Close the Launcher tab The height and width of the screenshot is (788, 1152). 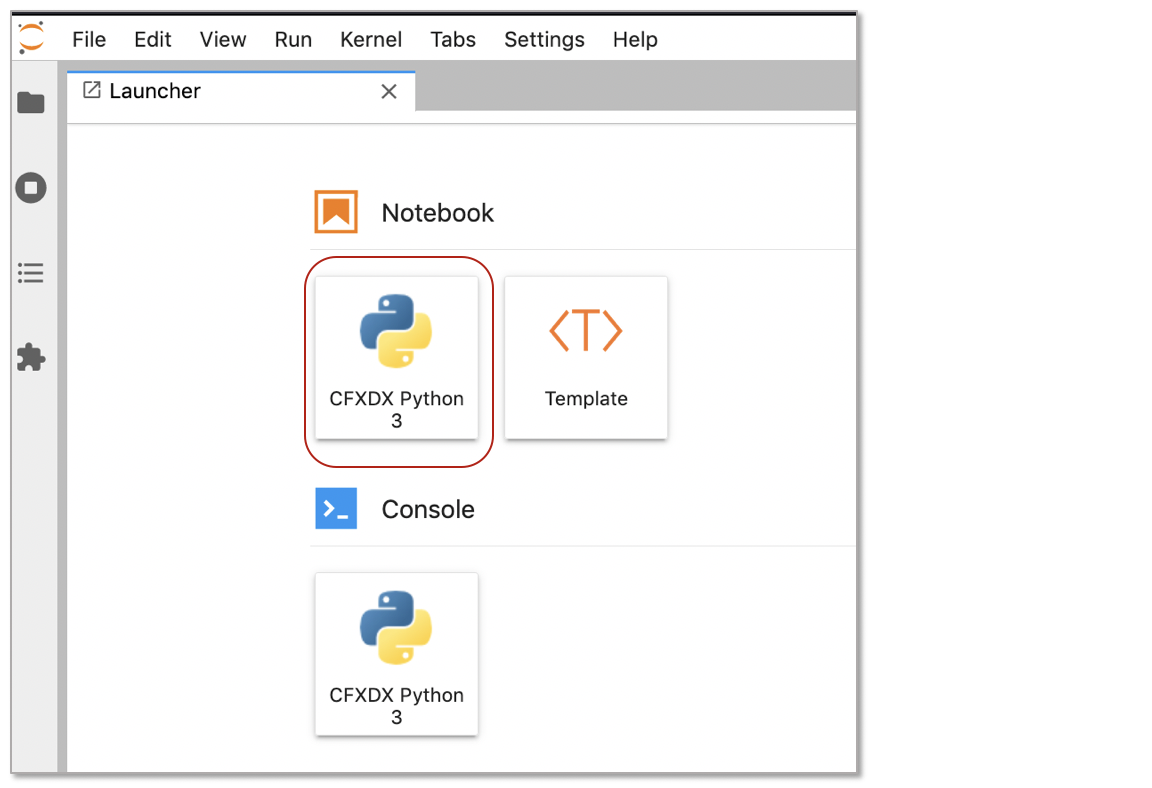pyautogui.click(x=389, y=91)
